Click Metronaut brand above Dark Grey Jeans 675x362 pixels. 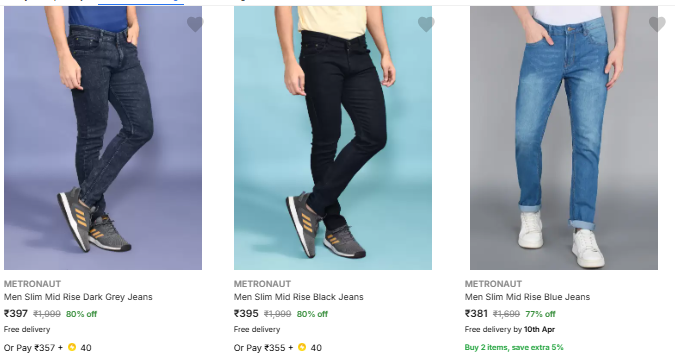click(32, 284)
